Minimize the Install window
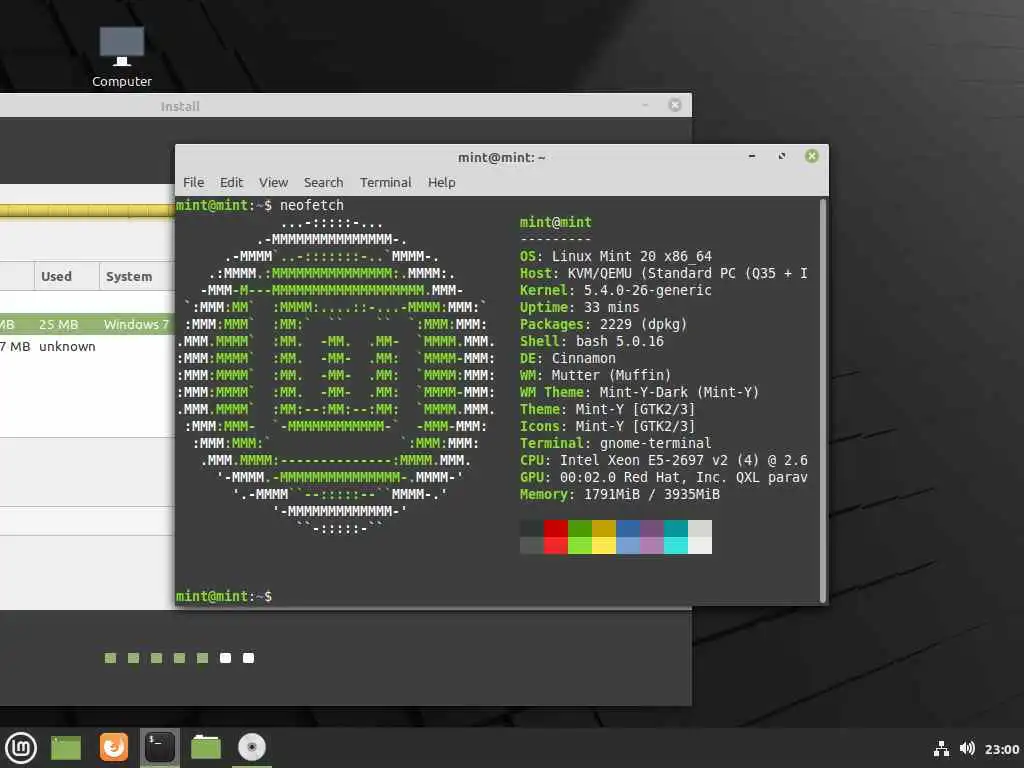Screen dimensions: 1024x768 (645, 105)
